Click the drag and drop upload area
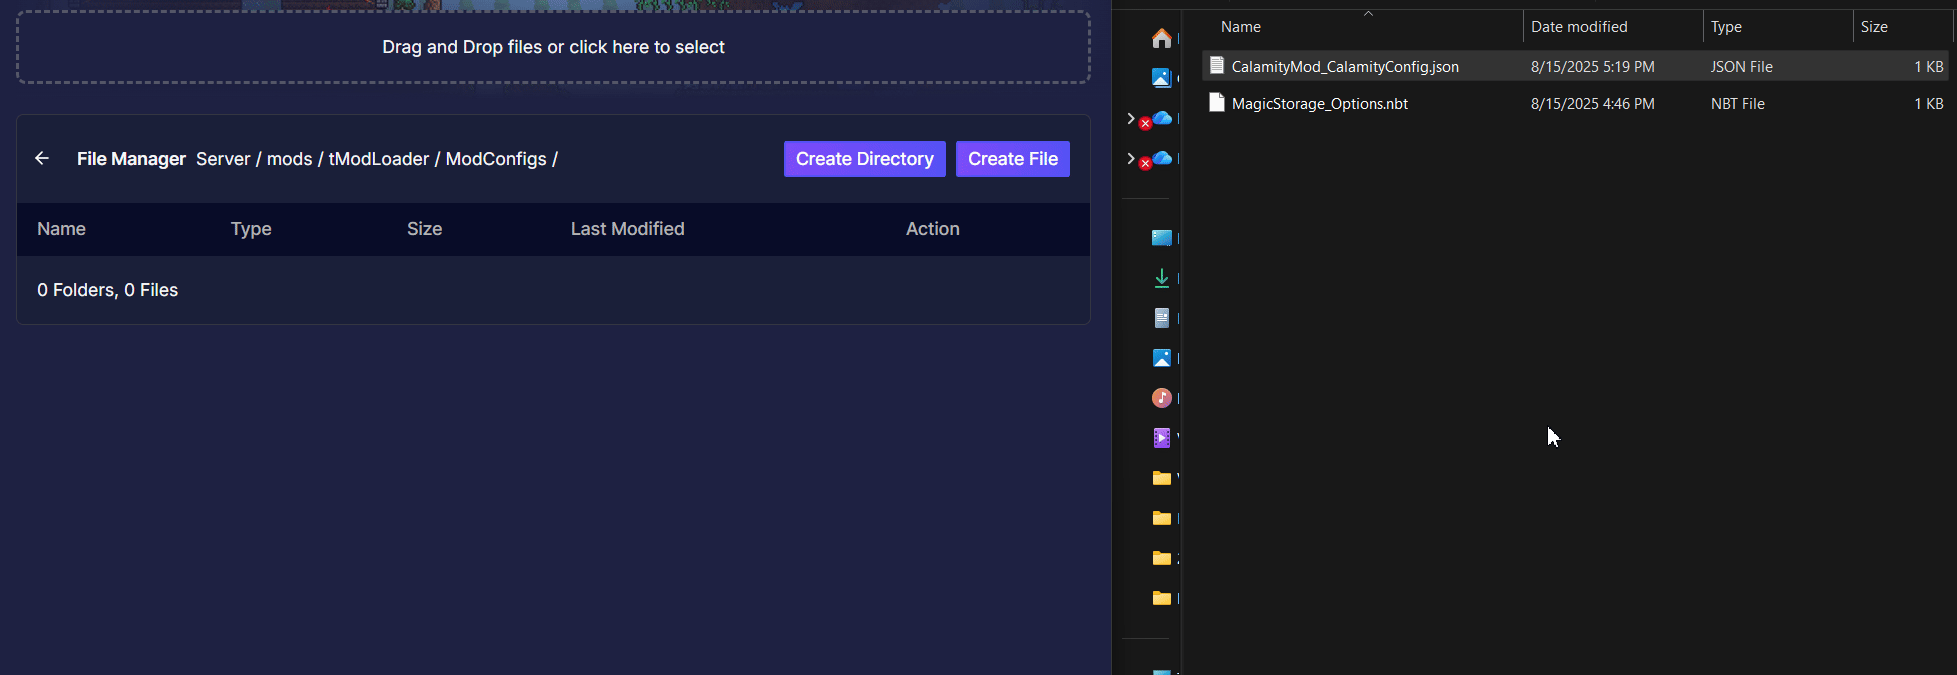 [553, 47]
